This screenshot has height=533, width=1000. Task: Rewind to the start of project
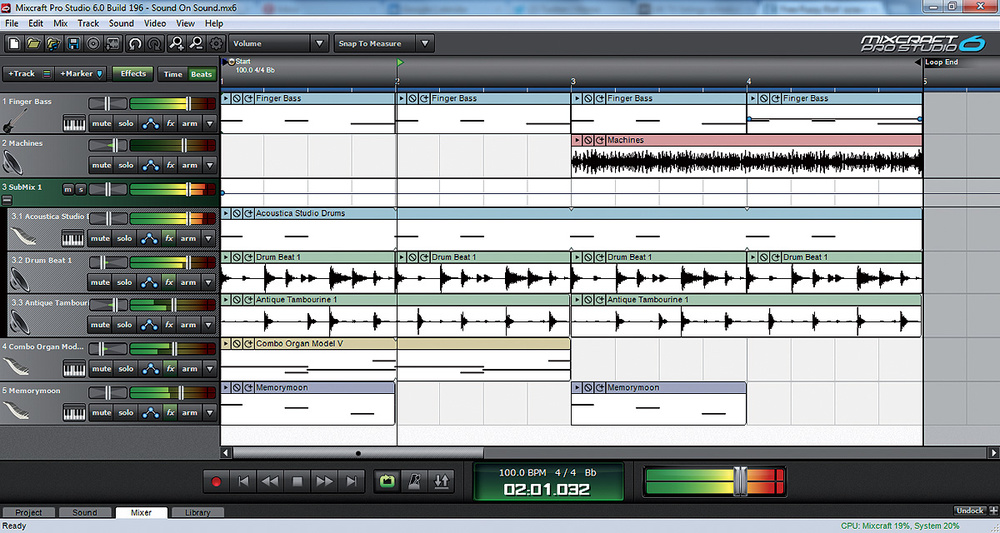click(x=243, y=481)
